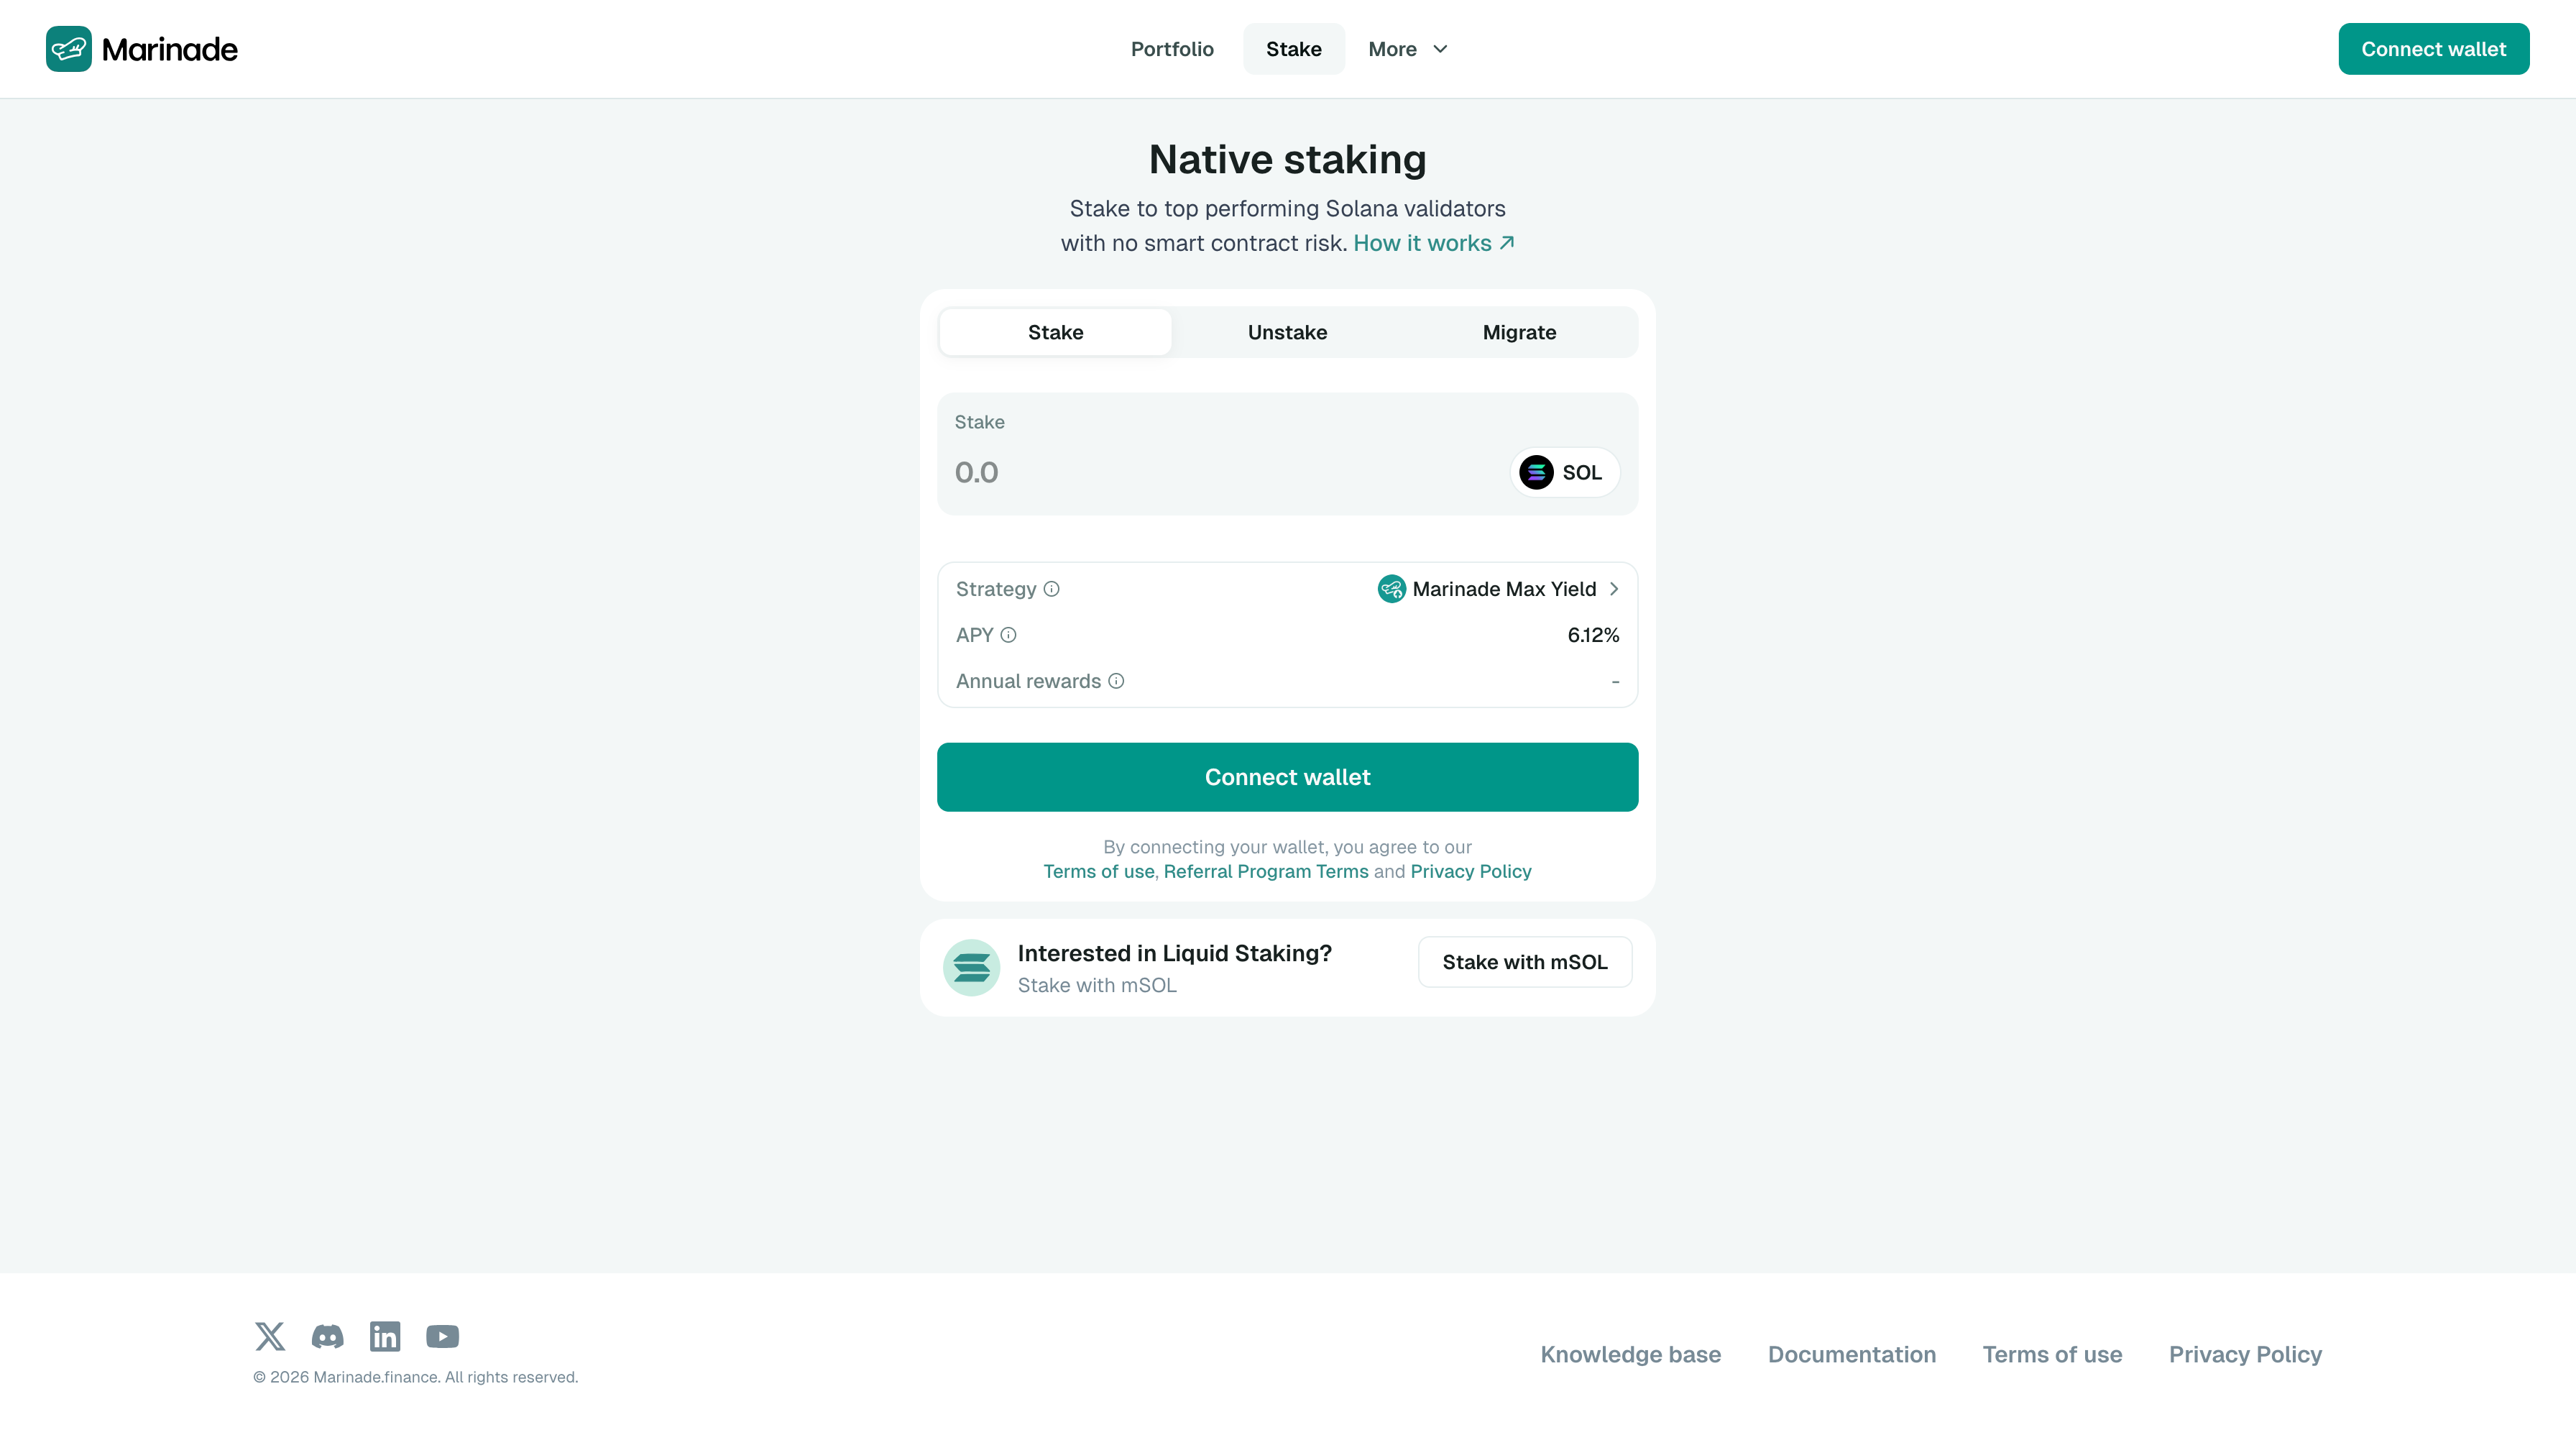
Task: Open the Referral Program Terms link
Action: (x=1265, y=871)
